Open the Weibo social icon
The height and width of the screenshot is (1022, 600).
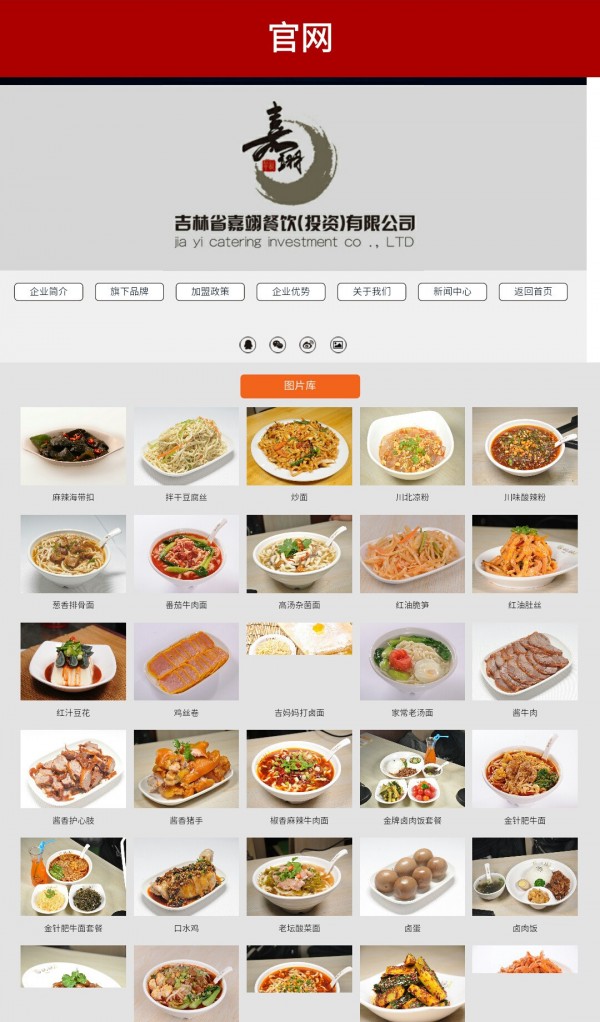[x=307, y=344]
